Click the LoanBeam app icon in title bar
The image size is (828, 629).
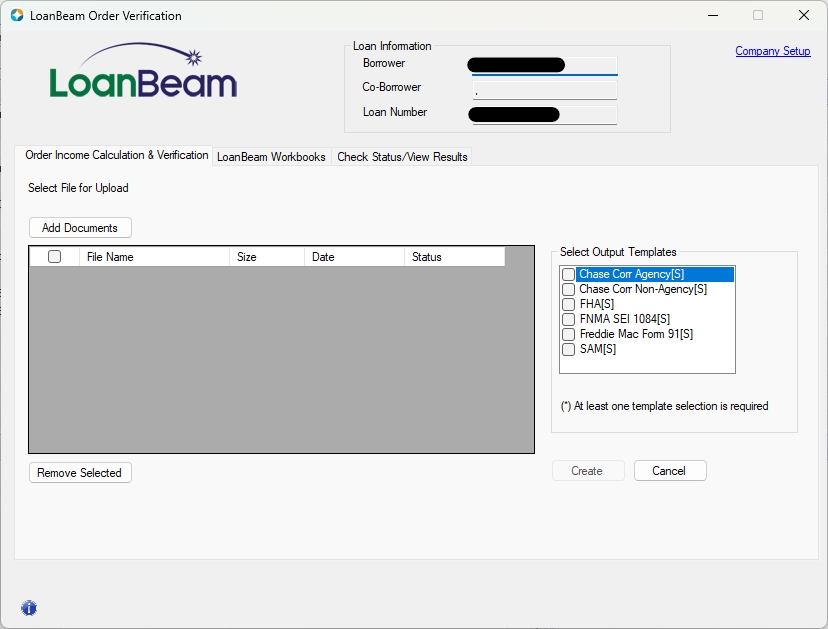point(16,16)
